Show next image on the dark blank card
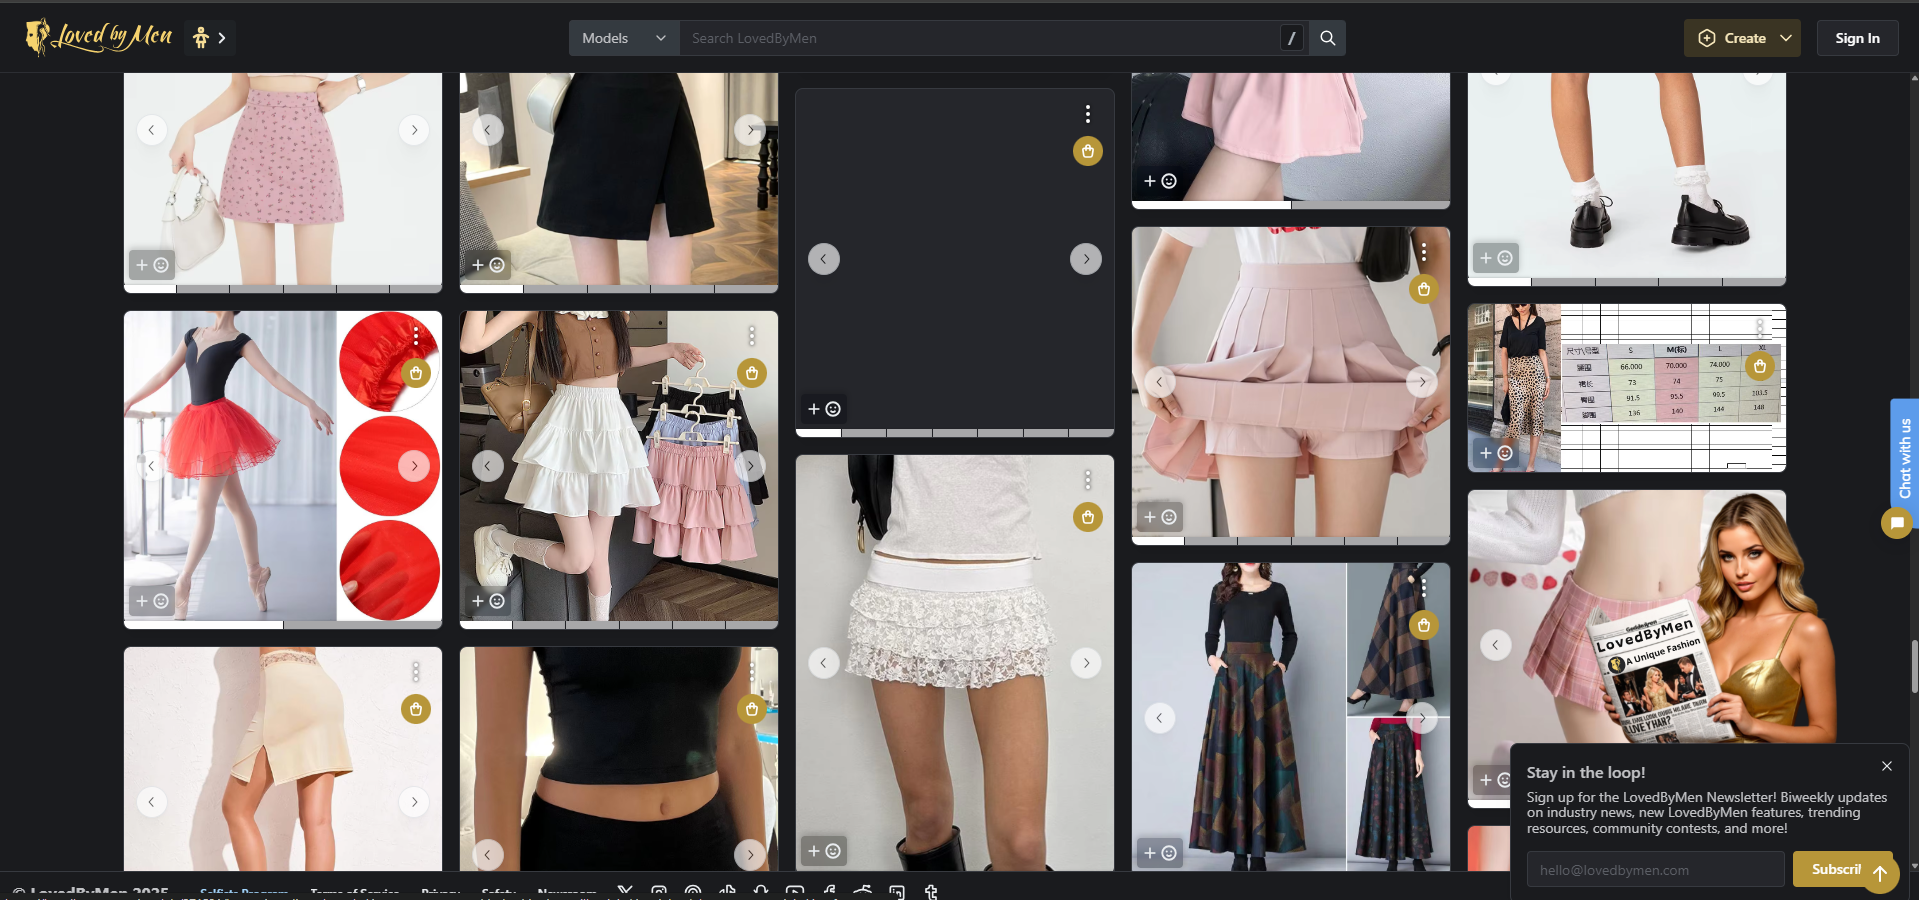 [x=1086, y=259]
